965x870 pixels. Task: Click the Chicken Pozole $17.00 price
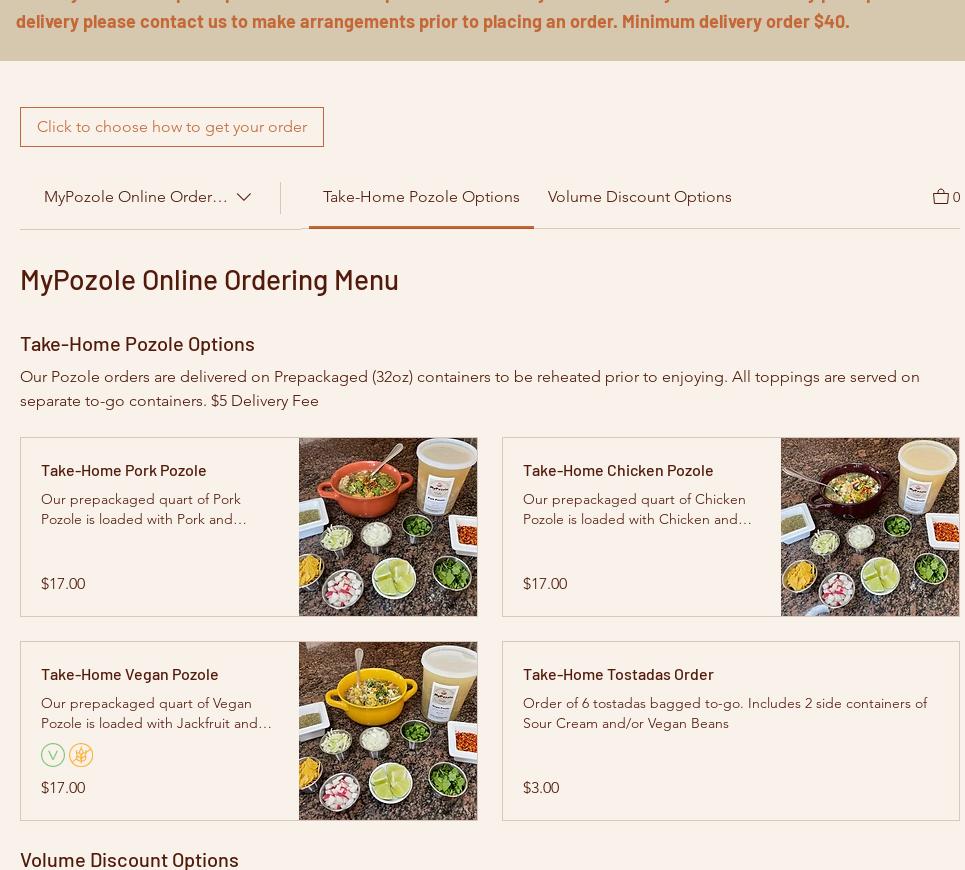545,583
